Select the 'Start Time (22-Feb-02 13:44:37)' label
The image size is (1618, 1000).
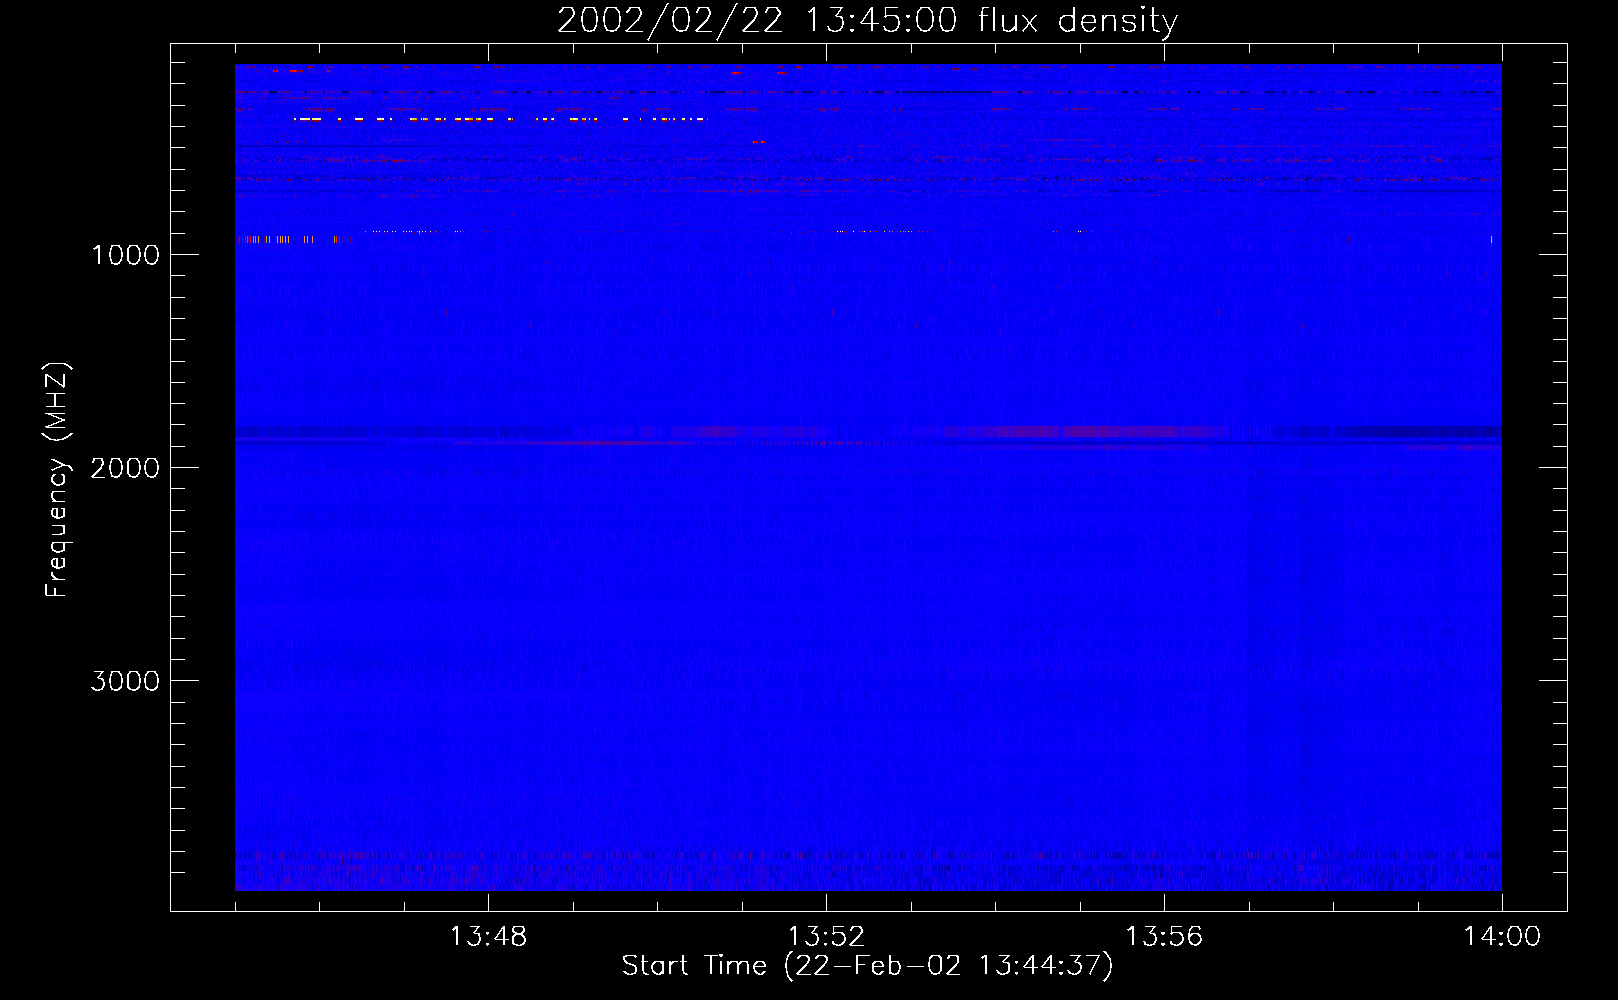coord(867,966)
